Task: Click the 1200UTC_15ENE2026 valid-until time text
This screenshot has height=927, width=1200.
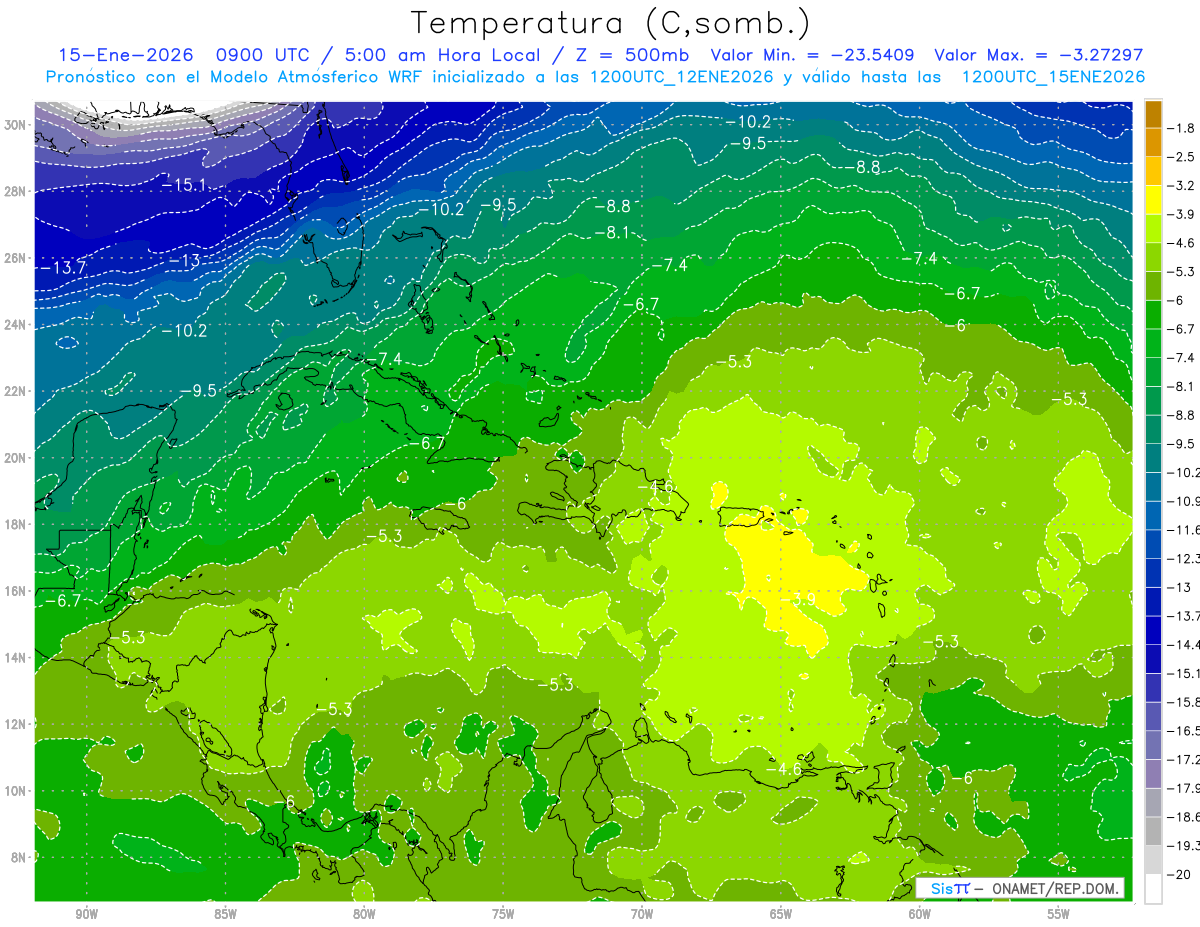Action: pyautogui.click(x=1053, y=77)
